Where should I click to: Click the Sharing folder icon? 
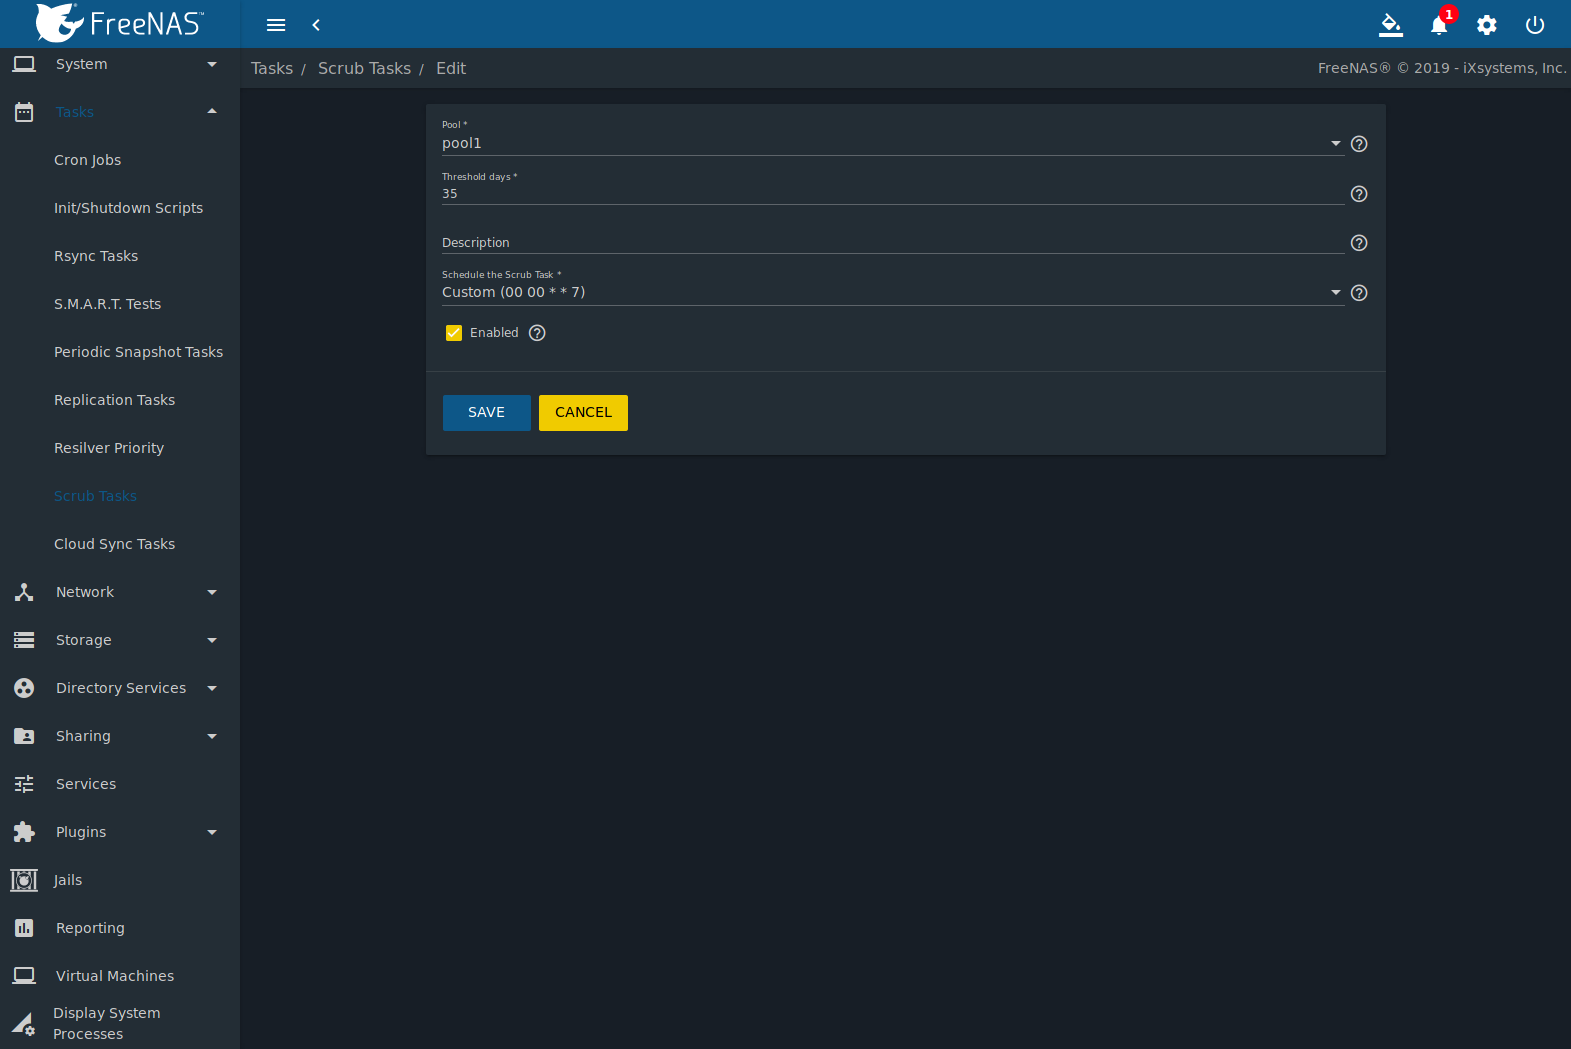pyautogui.click(x=24, y=736)
